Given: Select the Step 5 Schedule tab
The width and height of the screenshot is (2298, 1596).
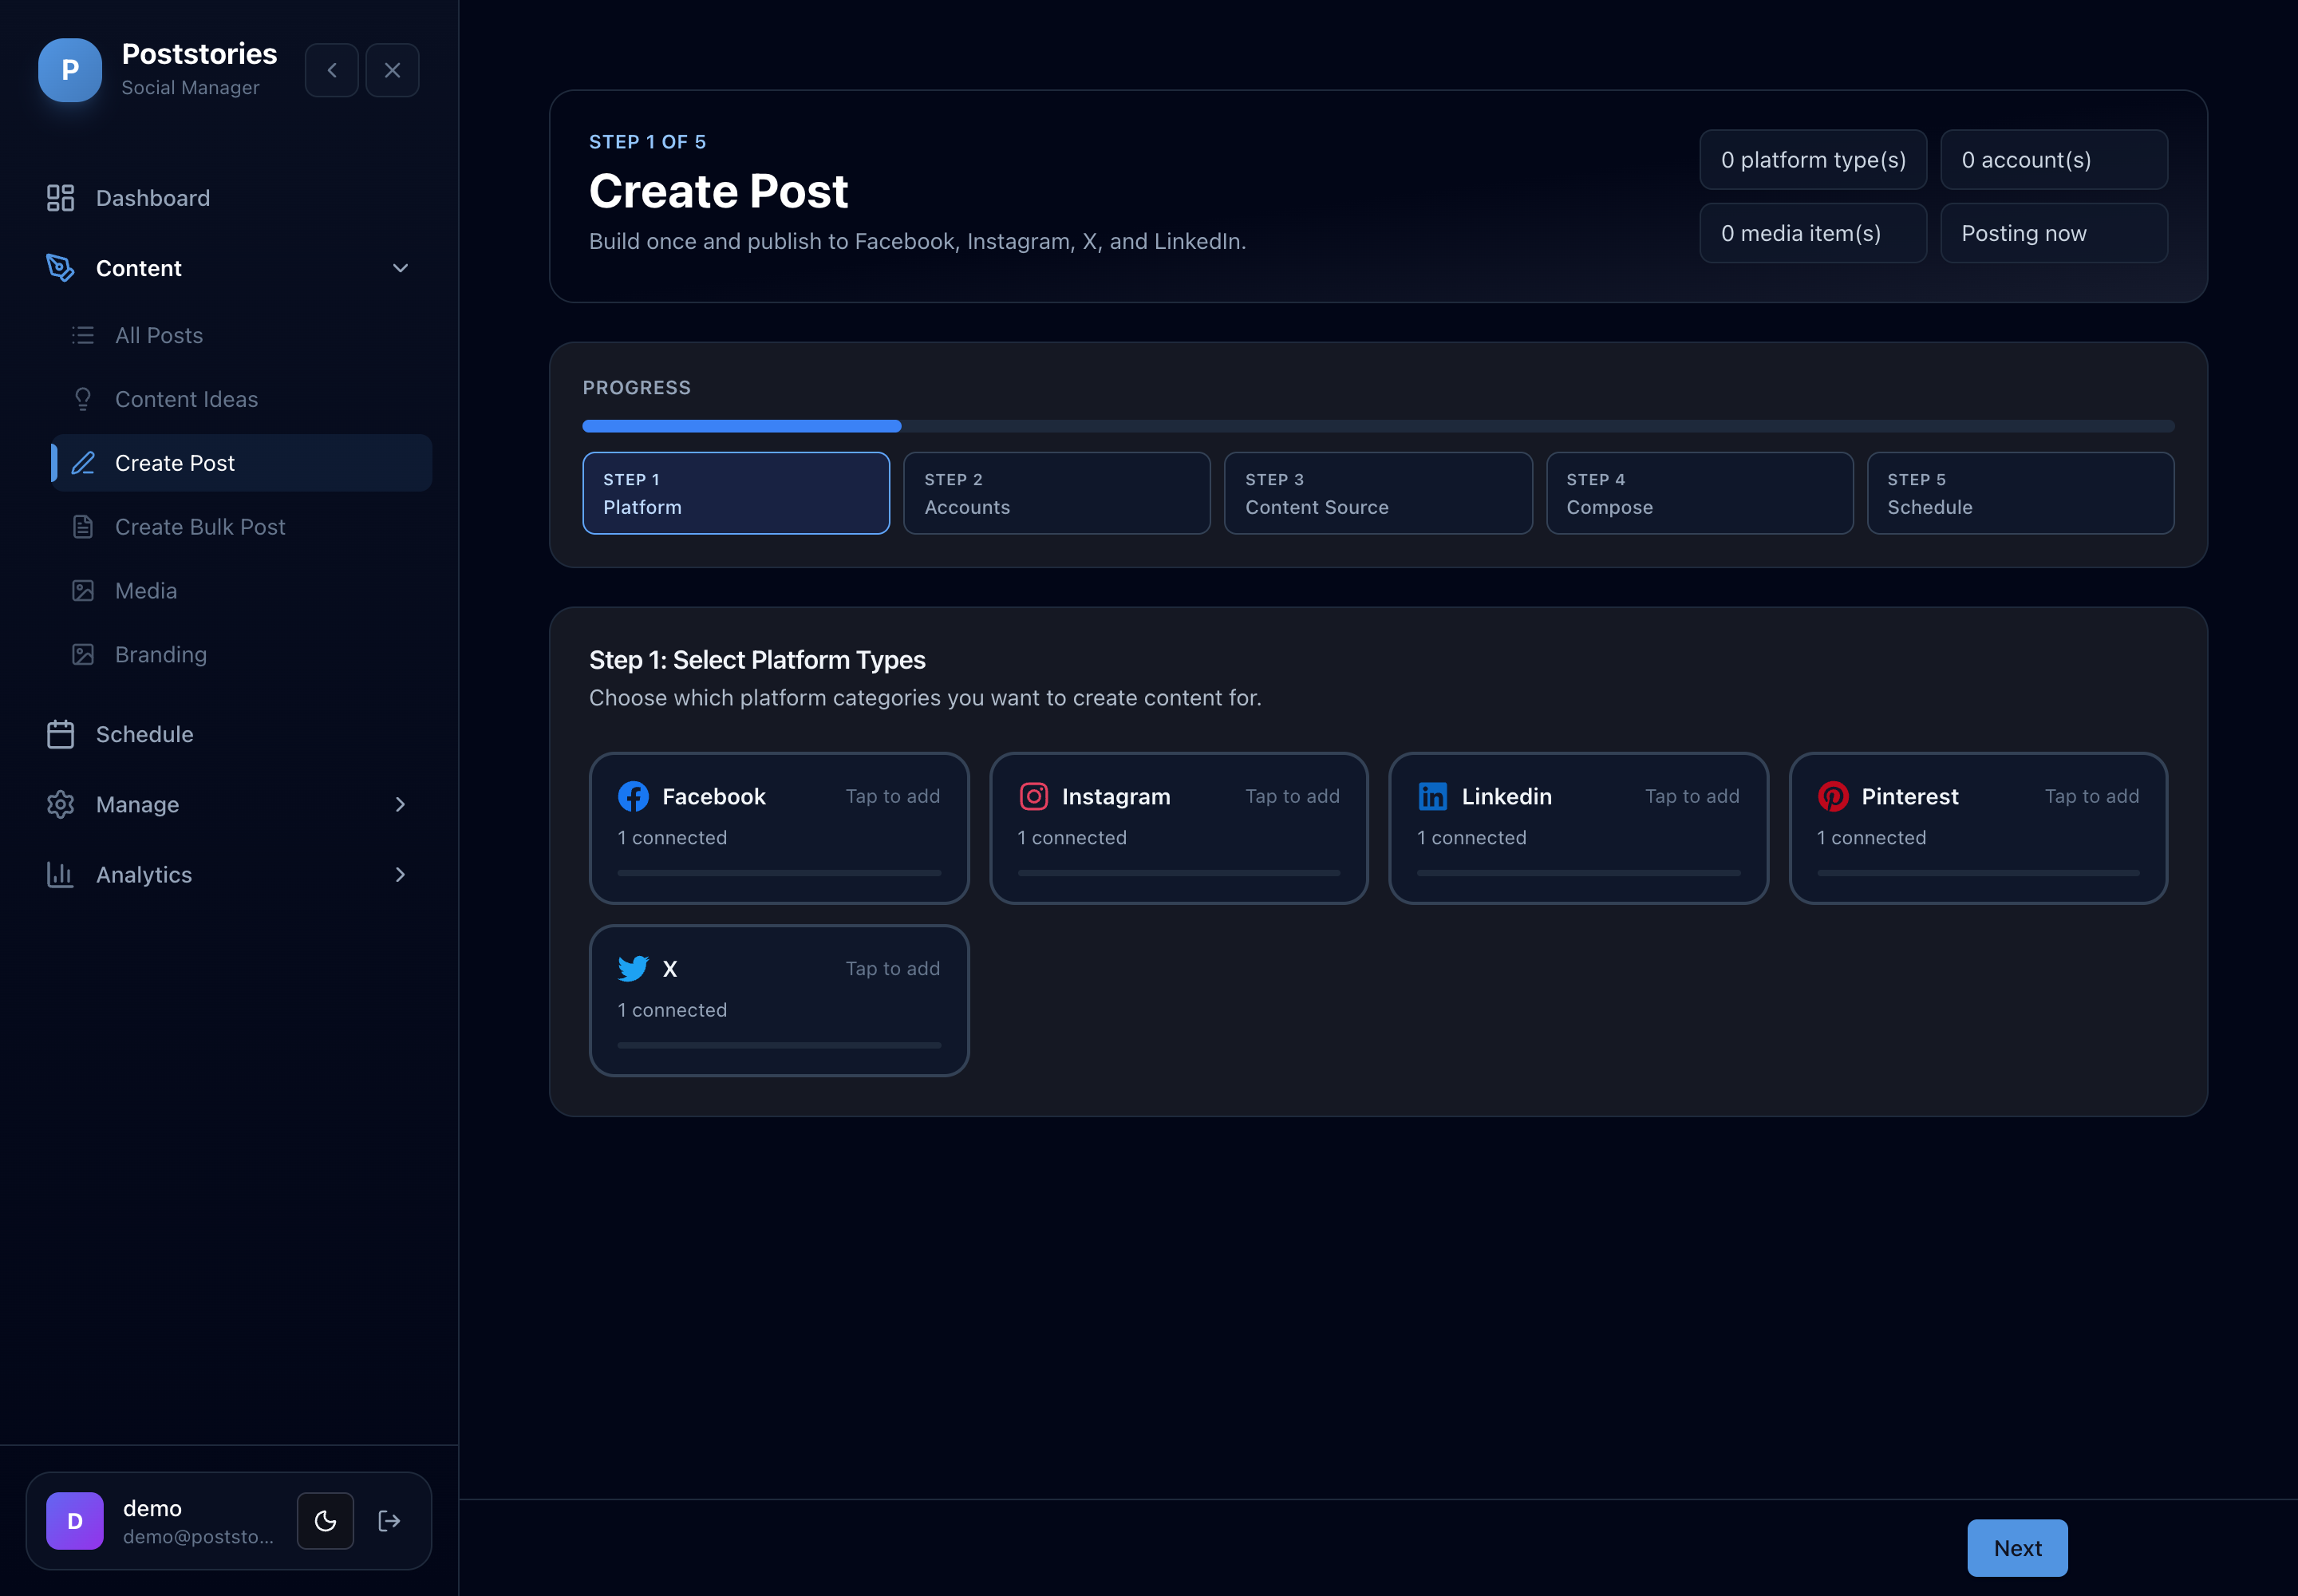Looking at the screenshot, I should [2021, 493].
